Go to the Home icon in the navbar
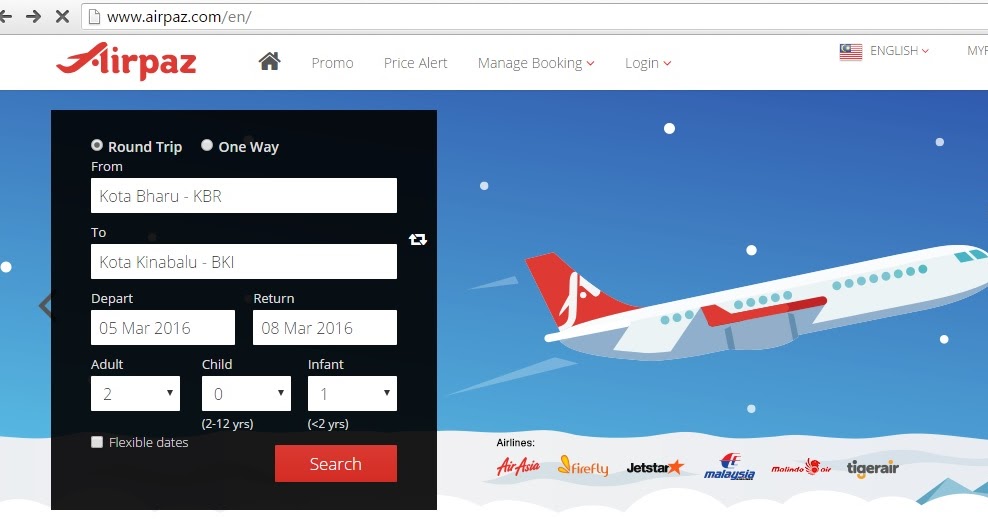Screen dimensions: 988x519 (269, 62)
